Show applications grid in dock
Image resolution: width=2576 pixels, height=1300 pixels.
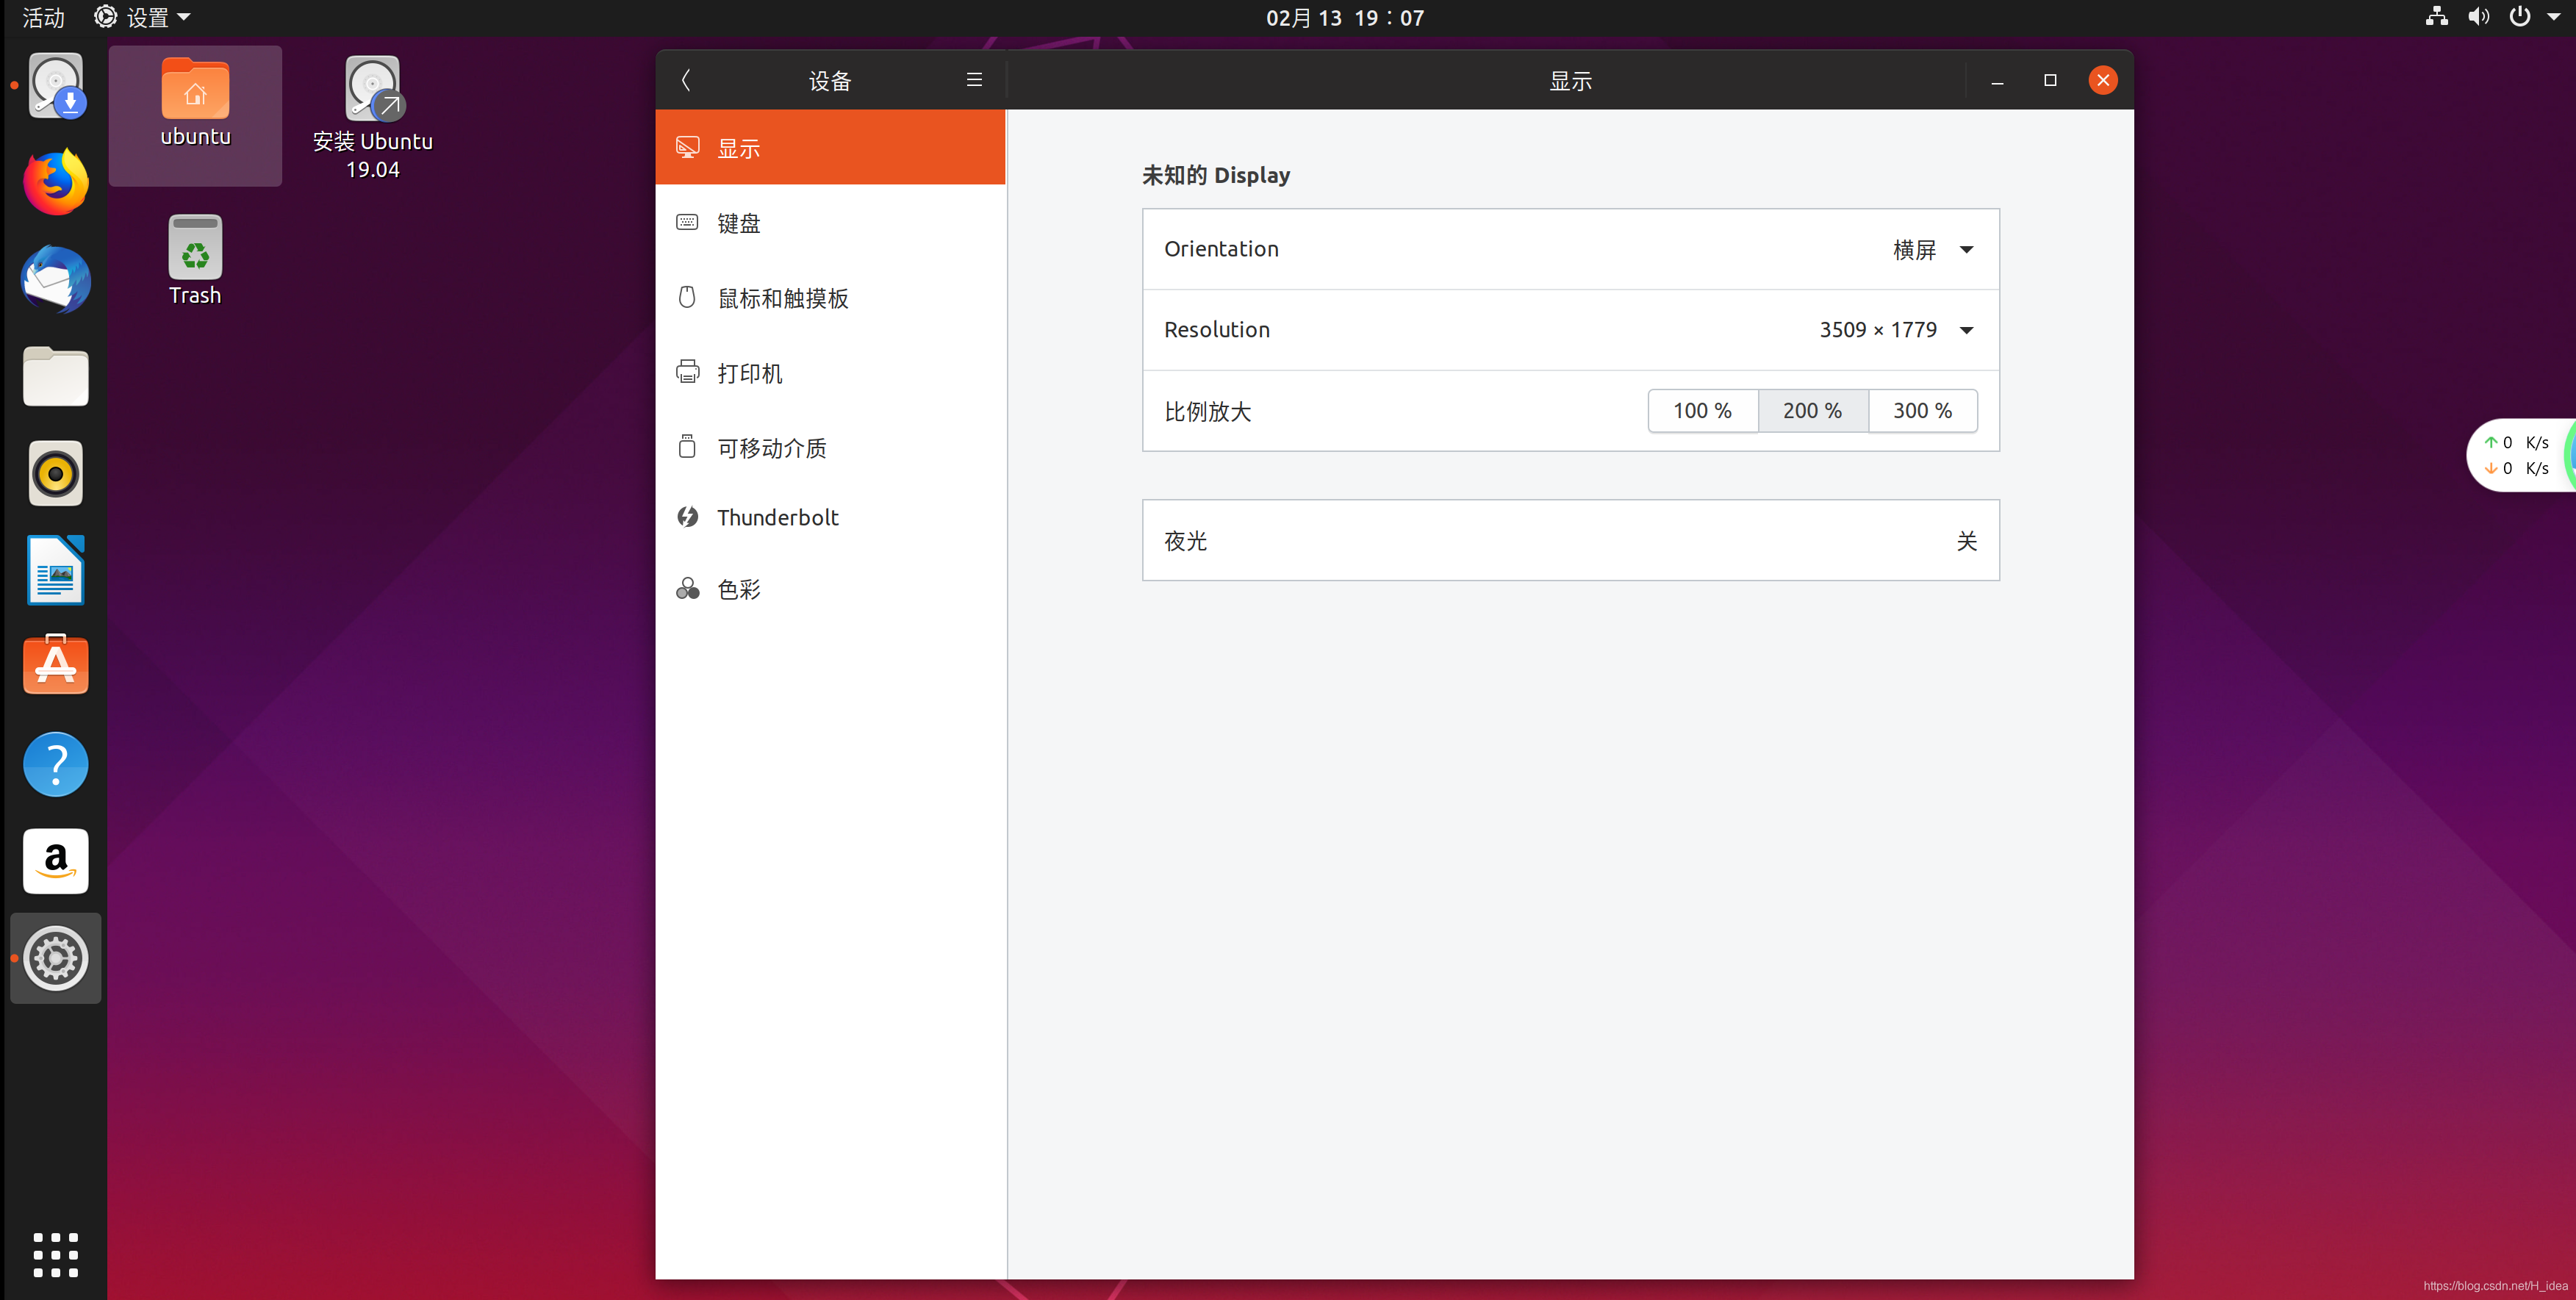(56, 1254)
